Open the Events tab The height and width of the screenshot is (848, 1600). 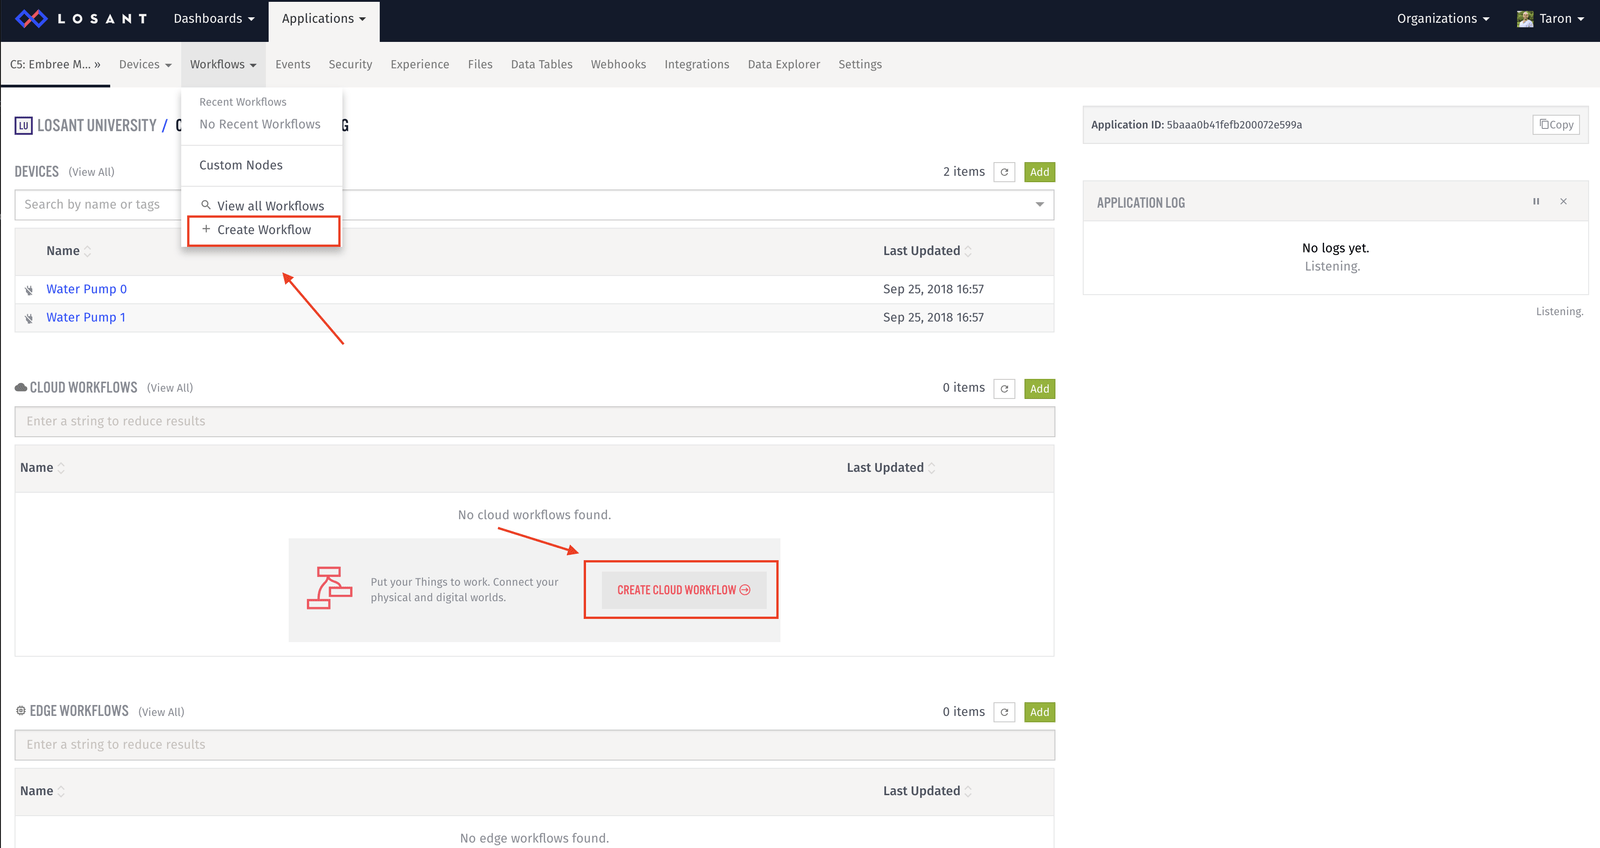pos(293,64)
